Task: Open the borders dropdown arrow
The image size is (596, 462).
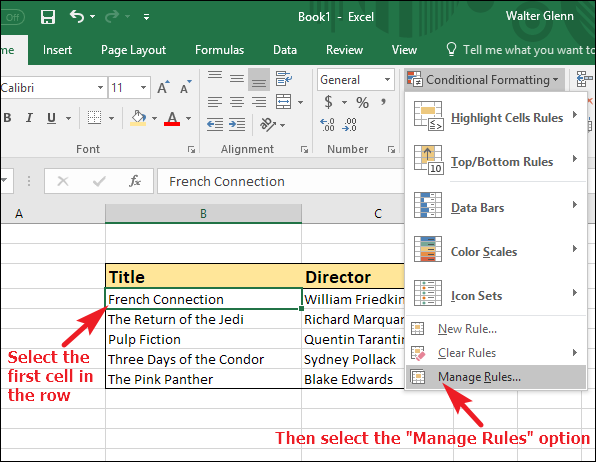Action: pos(111,118)
